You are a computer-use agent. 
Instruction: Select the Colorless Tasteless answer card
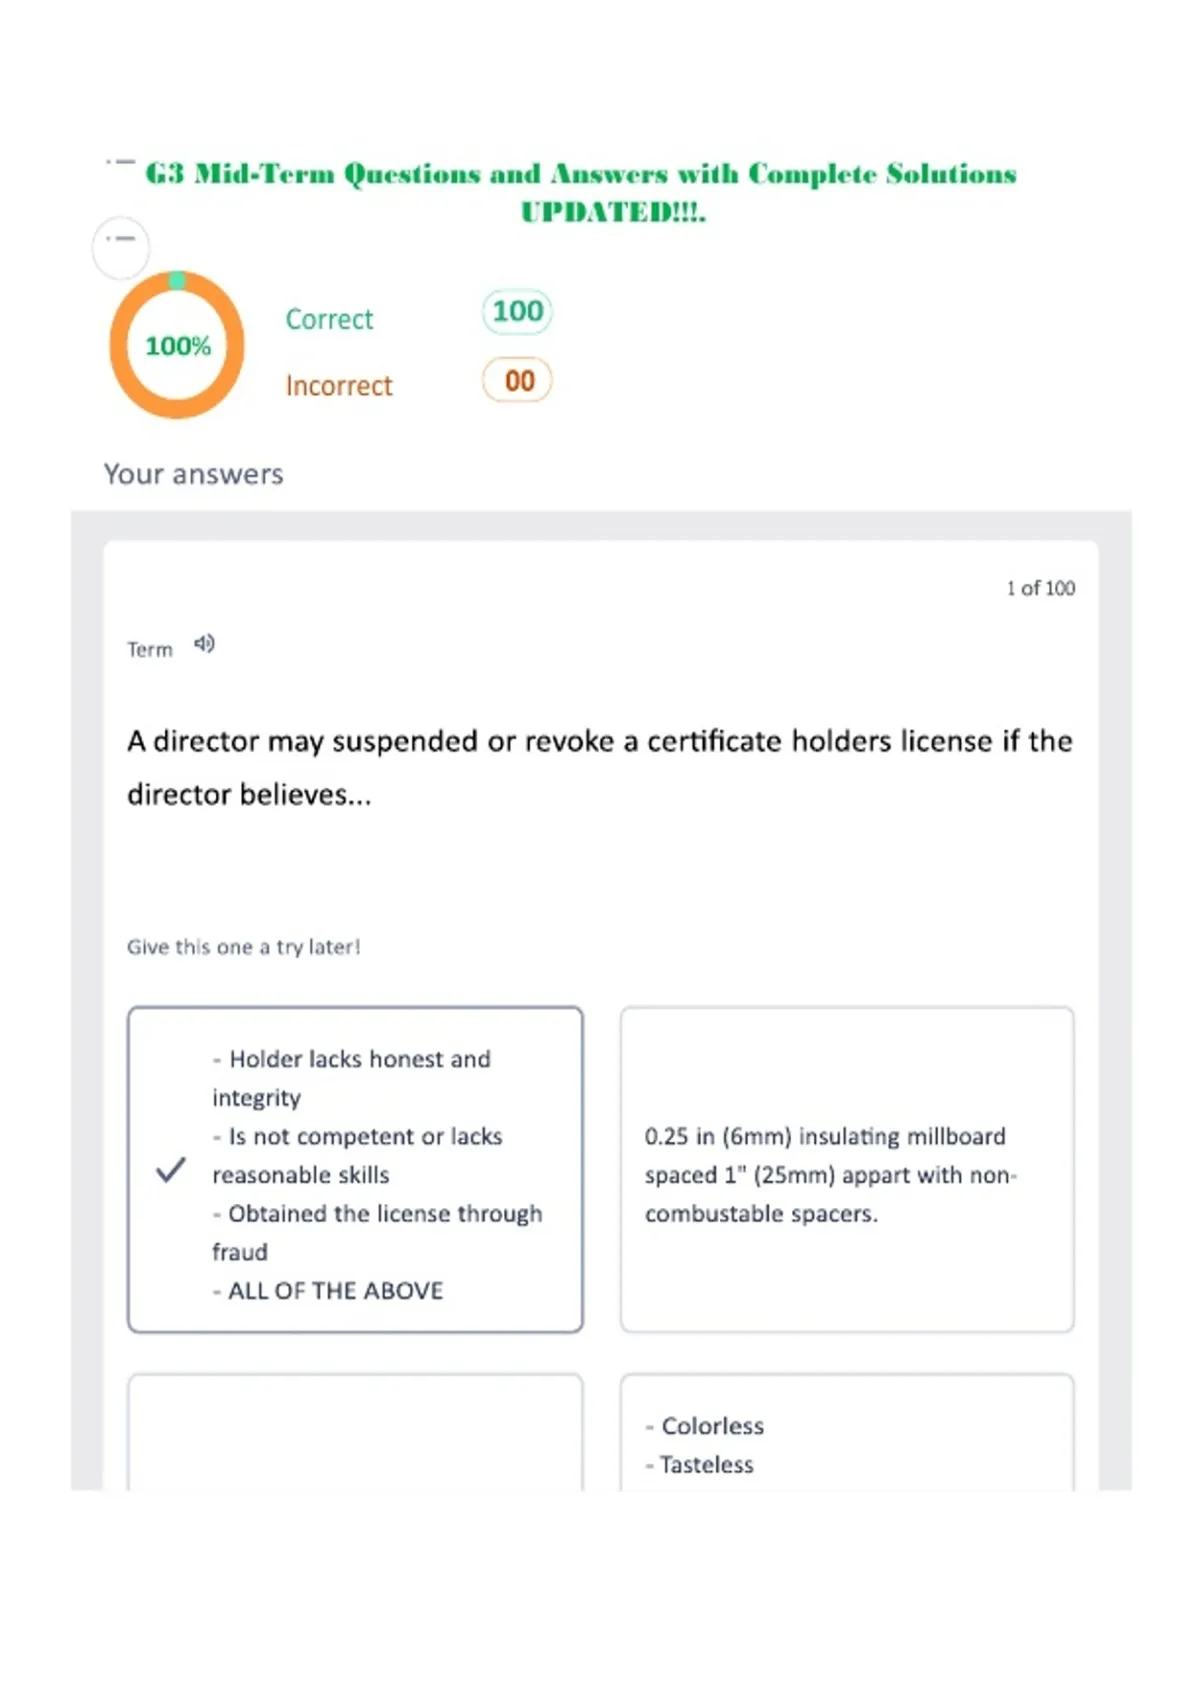pyautogui.click(x=847, y=1432)
